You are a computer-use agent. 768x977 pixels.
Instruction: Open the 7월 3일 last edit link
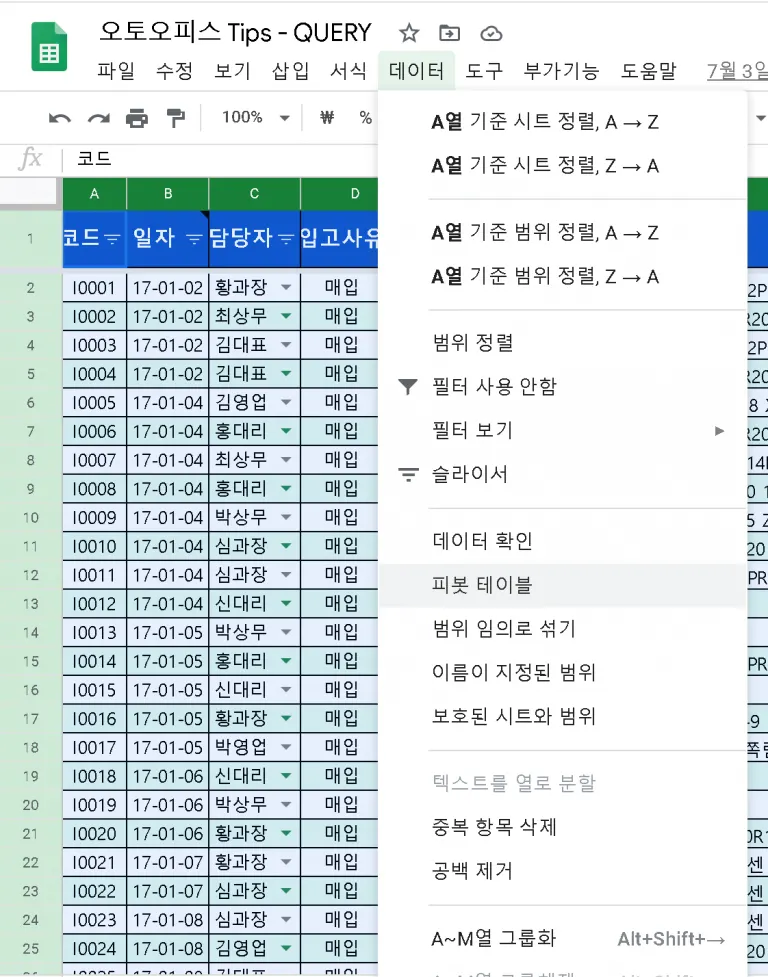pos(737,71)
